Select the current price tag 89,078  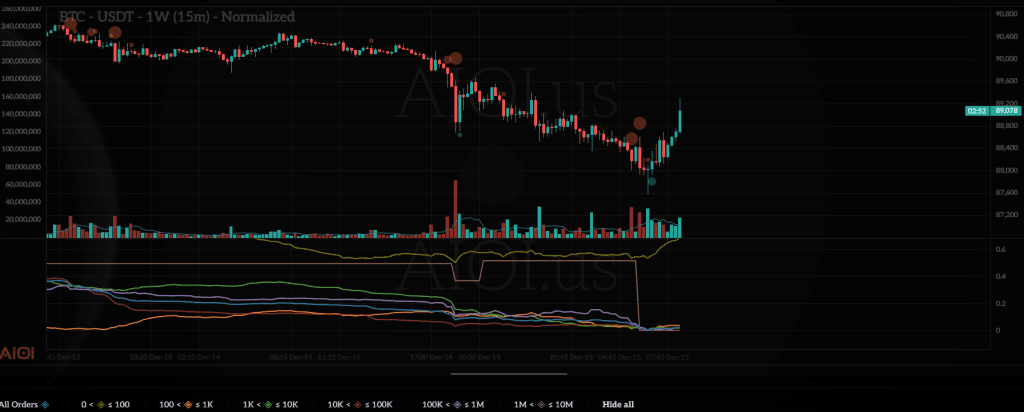(1003, 111)
